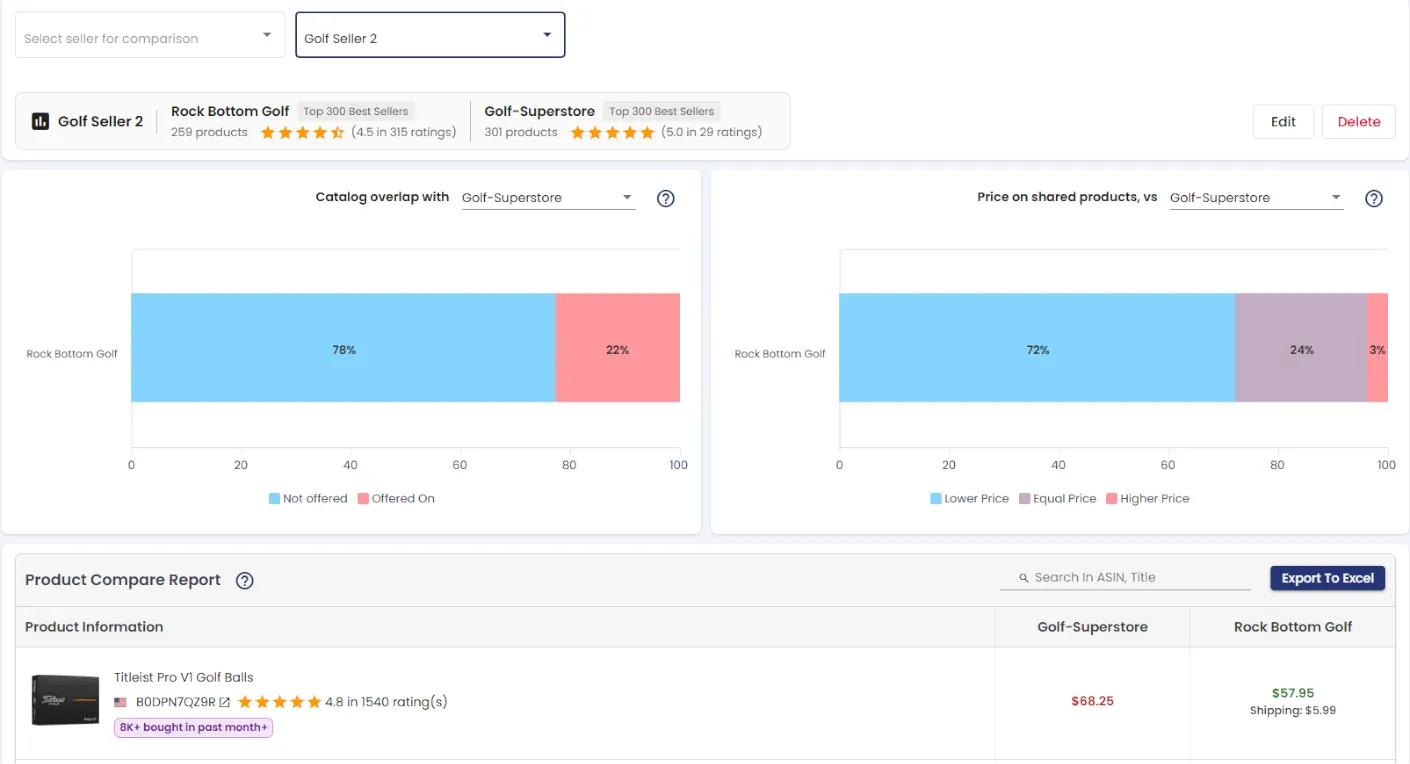Open Catalog overlap with Golf-Superstore dropdown
The width and height of the screenshot is (1410, 764).
pyautogui.click(x=548, y=198)
